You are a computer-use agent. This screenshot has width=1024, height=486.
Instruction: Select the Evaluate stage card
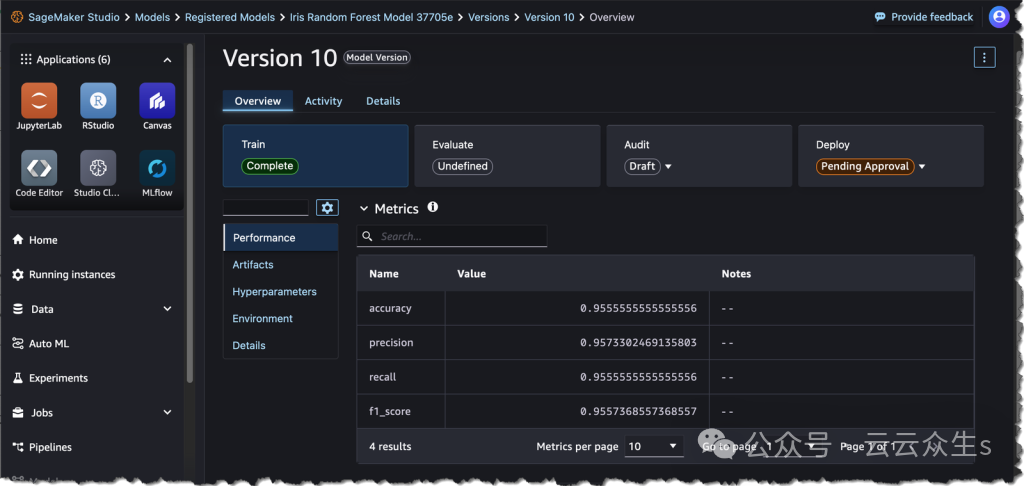pos(507,156)
